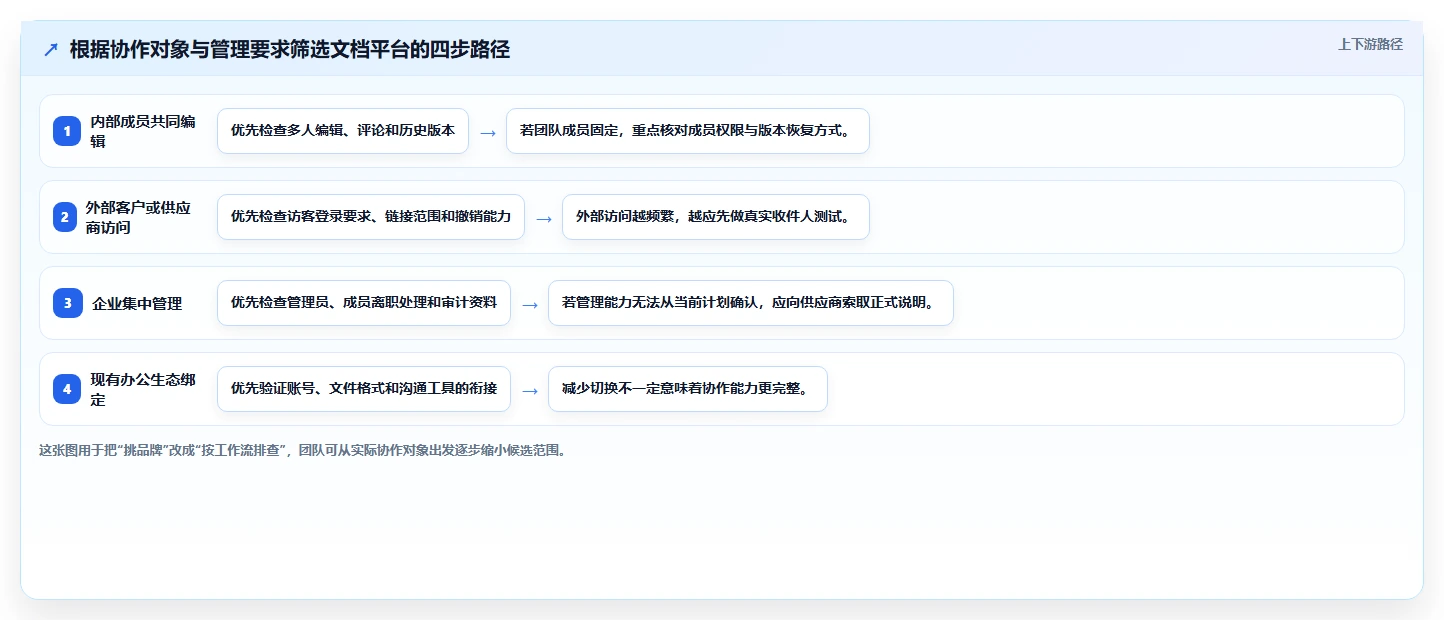Click the box '若团队成员固定，重点核对成员权限与版本恢复方式。'
Viewport: 1444px width, 620px height.
coord(688,131)
